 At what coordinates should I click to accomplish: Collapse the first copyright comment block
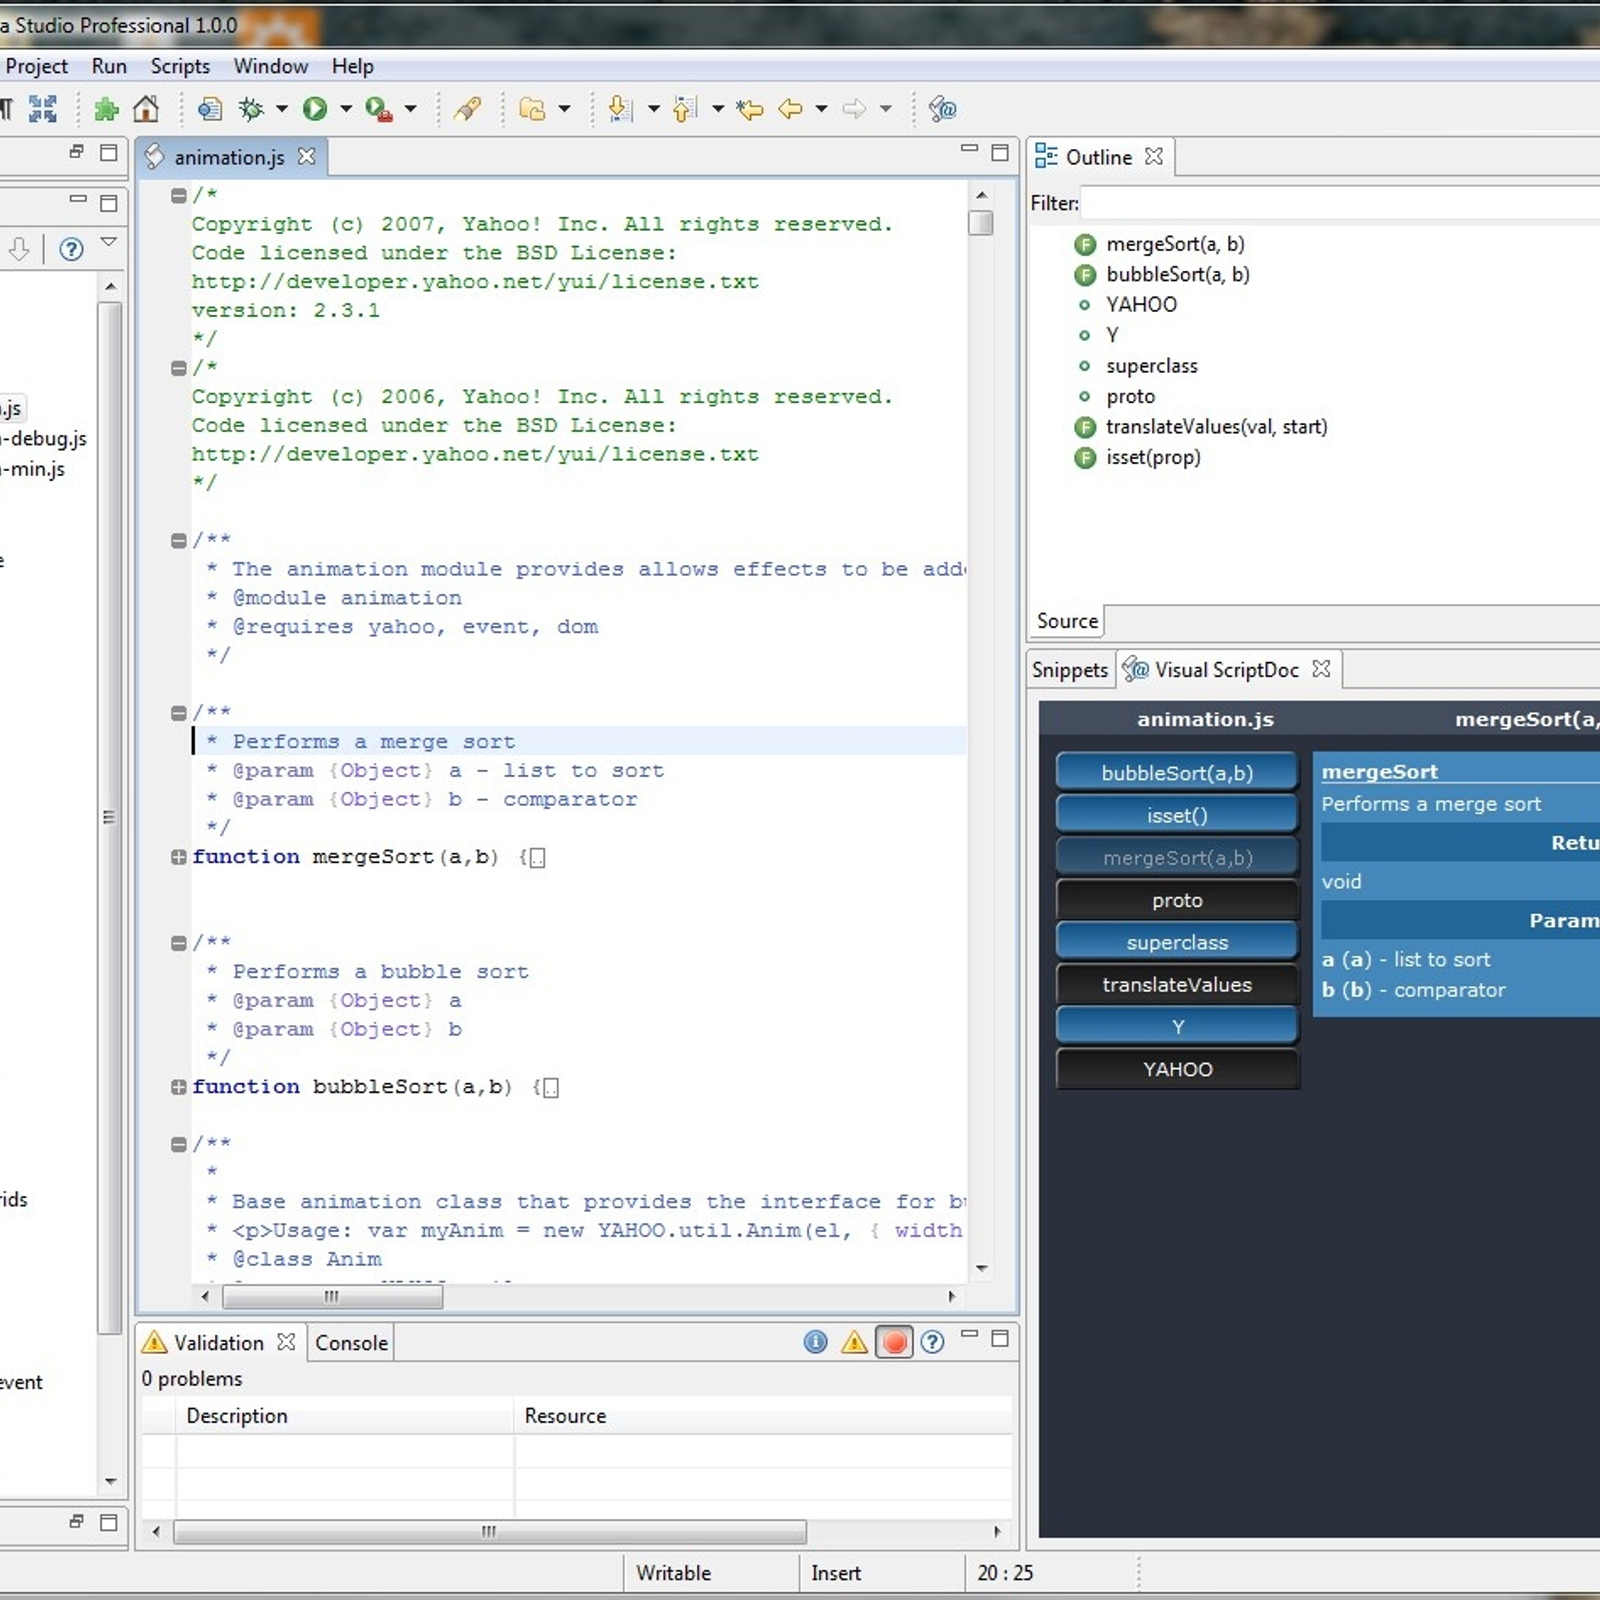pyautogui.click(x=178, y=195)
